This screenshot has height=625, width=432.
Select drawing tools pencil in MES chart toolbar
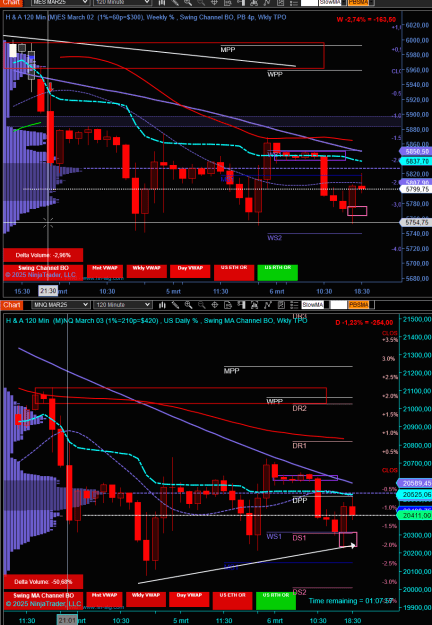coord(175,2)
